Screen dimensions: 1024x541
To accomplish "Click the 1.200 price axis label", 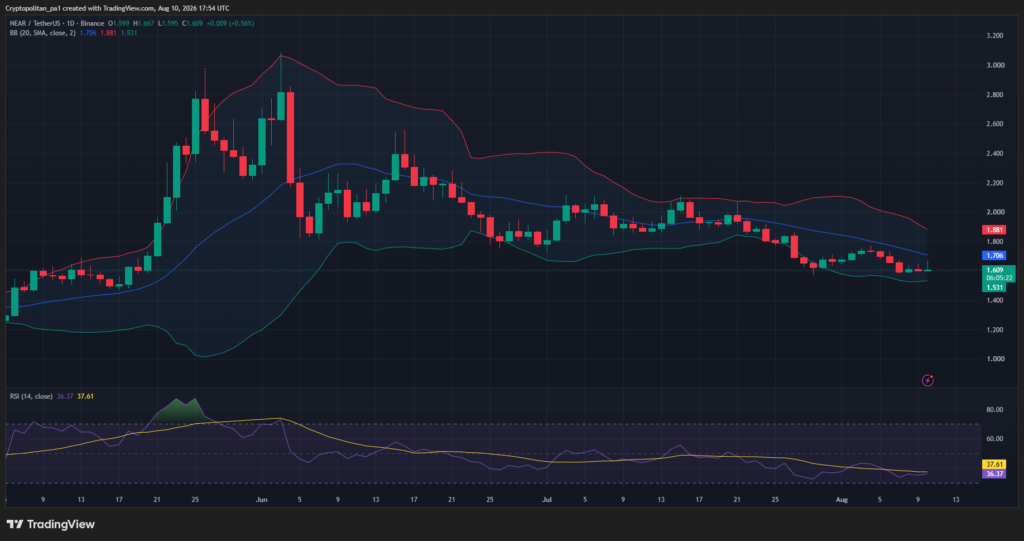I will [995, 330].
